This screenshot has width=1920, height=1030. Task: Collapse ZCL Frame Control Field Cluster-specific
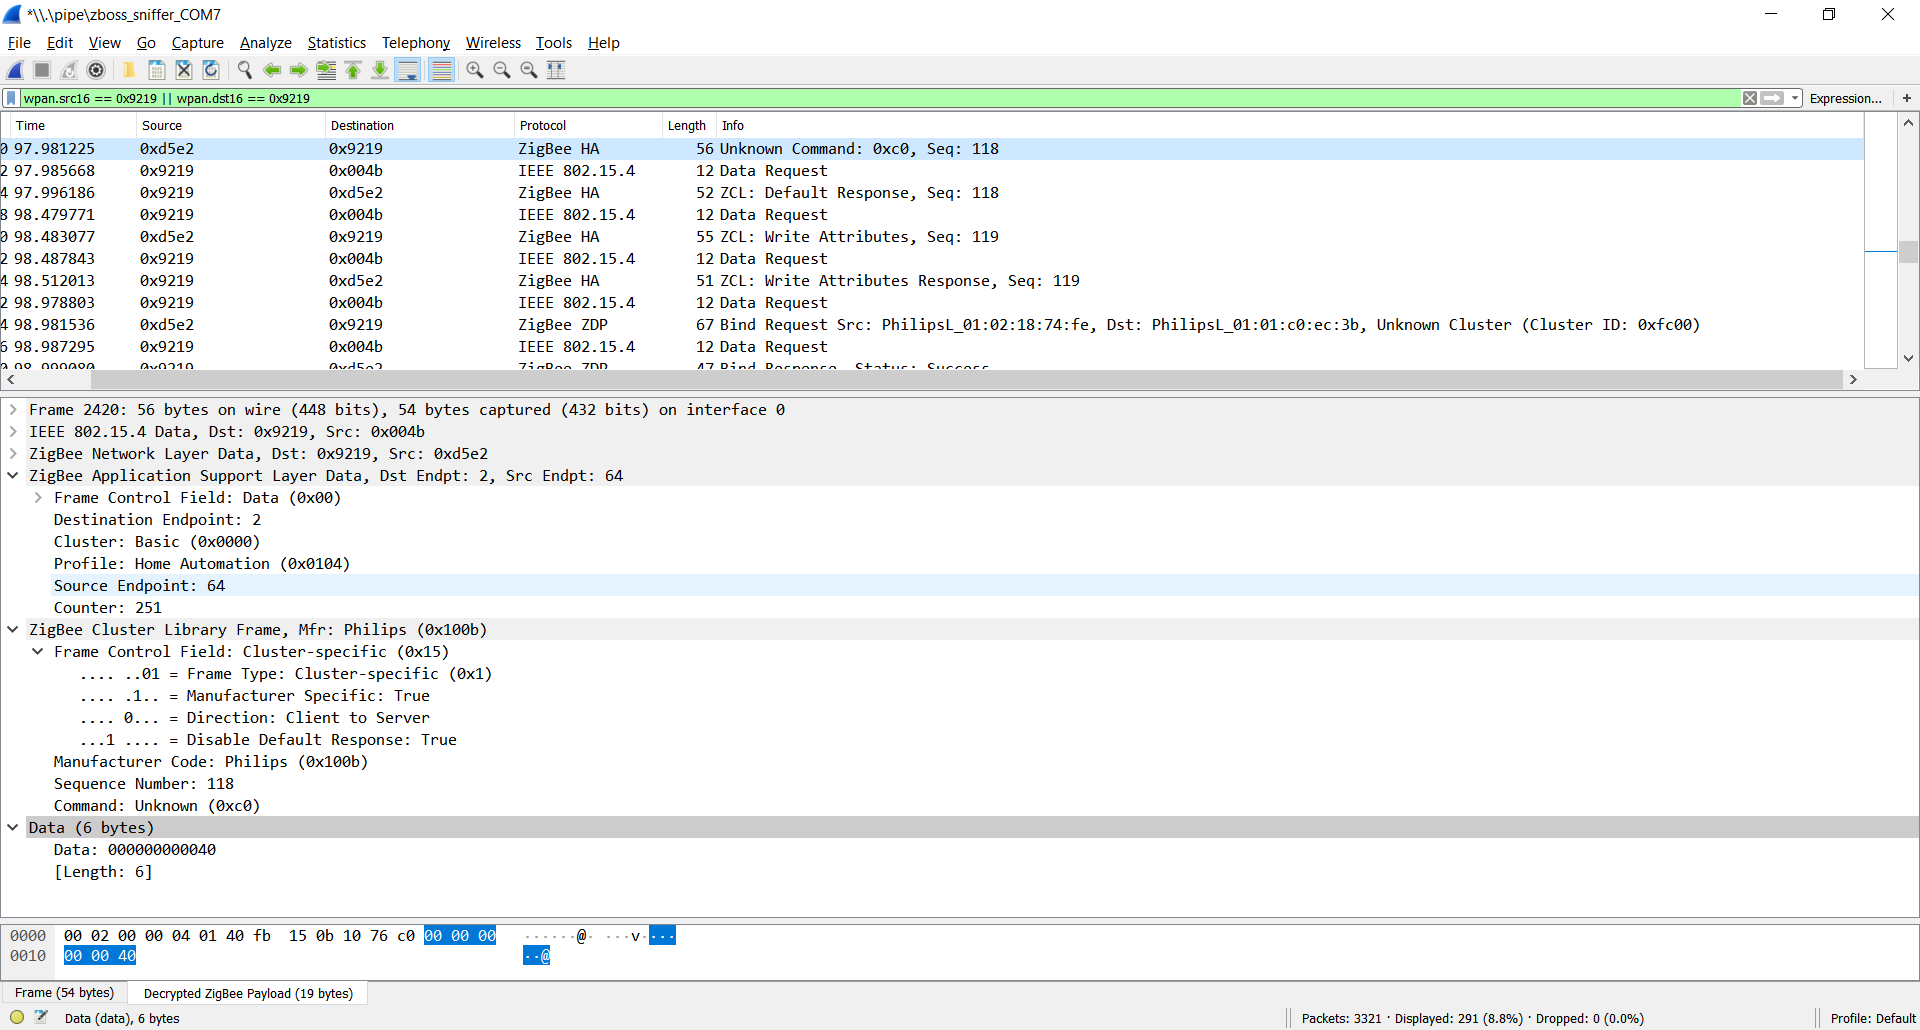38,652
